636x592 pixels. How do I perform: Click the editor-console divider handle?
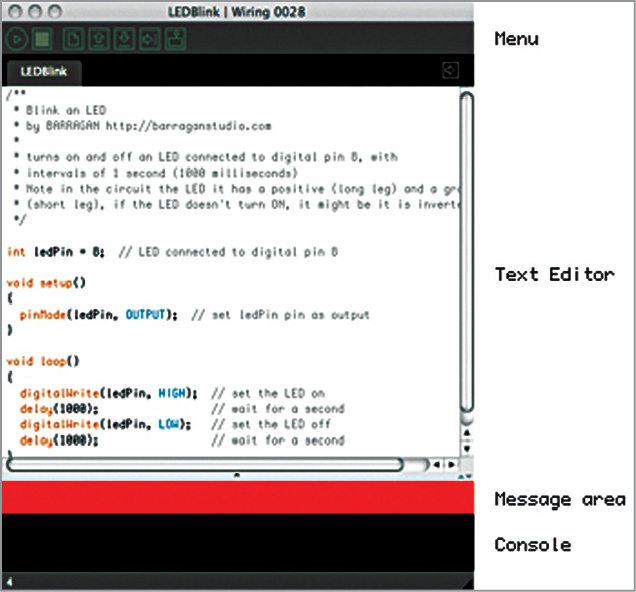pos(236,476)
